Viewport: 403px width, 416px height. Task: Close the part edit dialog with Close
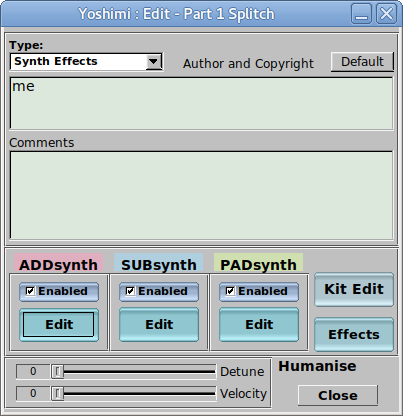[338, 395]
